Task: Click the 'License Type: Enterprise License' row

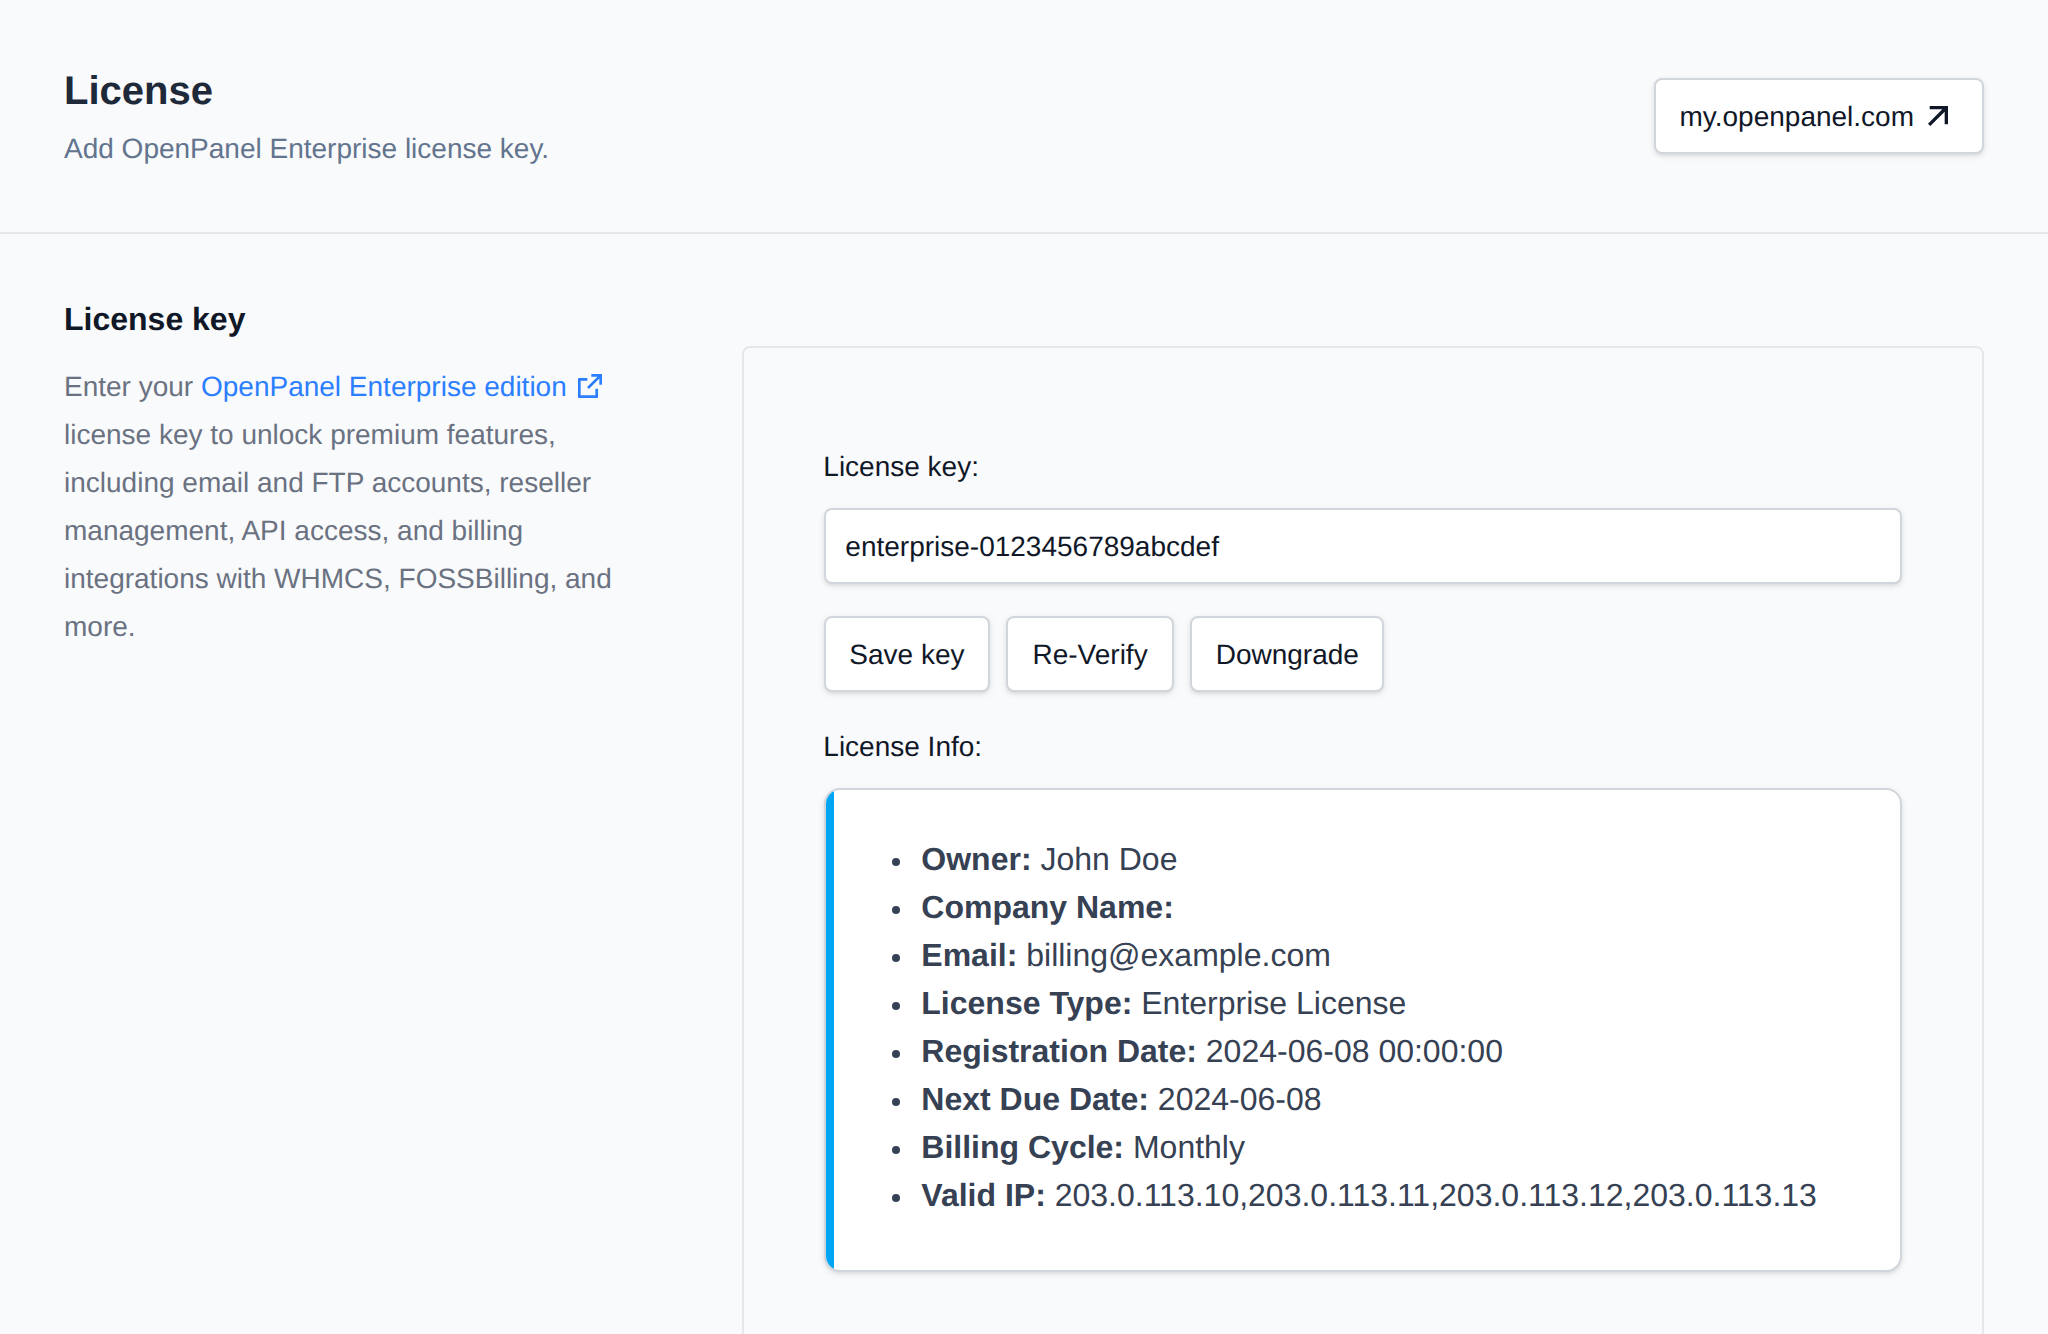Action: click(x=1164, y=1003)
